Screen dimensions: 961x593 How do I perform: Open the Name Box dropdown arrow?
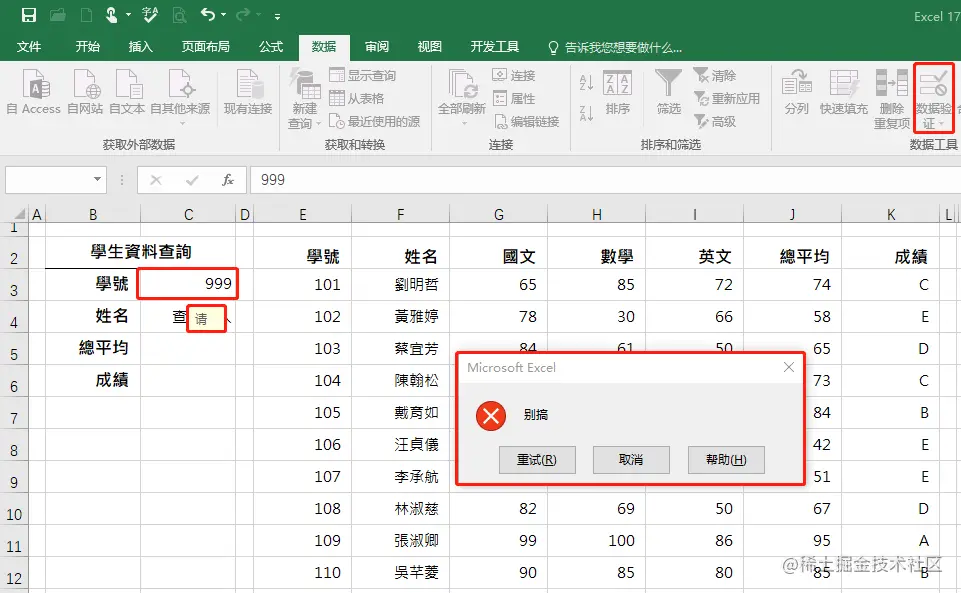pos(96,180)
